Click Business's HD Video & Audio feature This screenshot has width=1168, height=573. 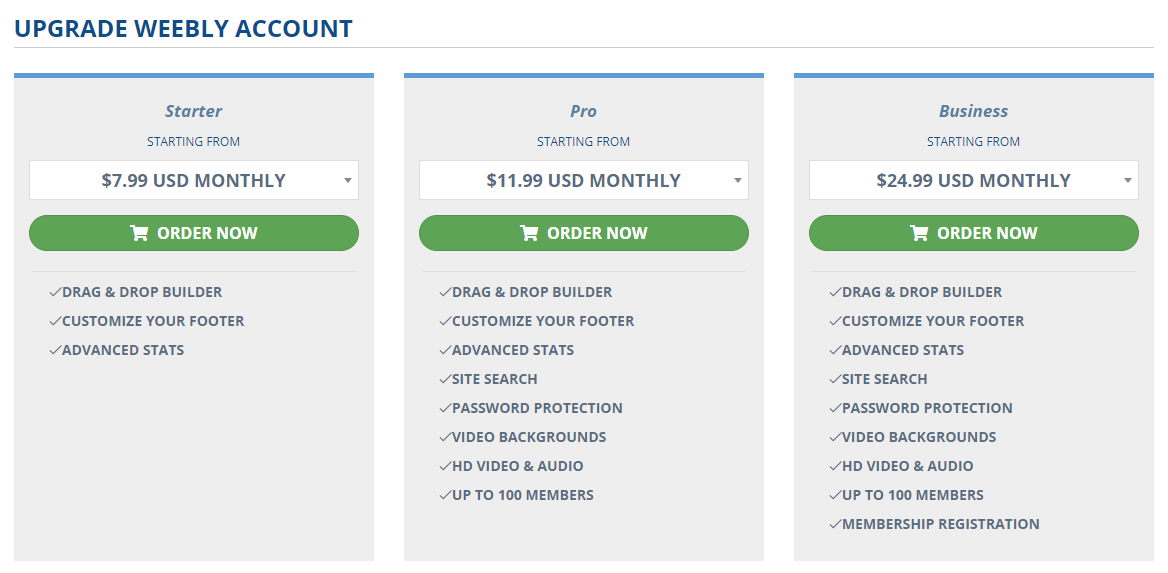pos(907,466)
